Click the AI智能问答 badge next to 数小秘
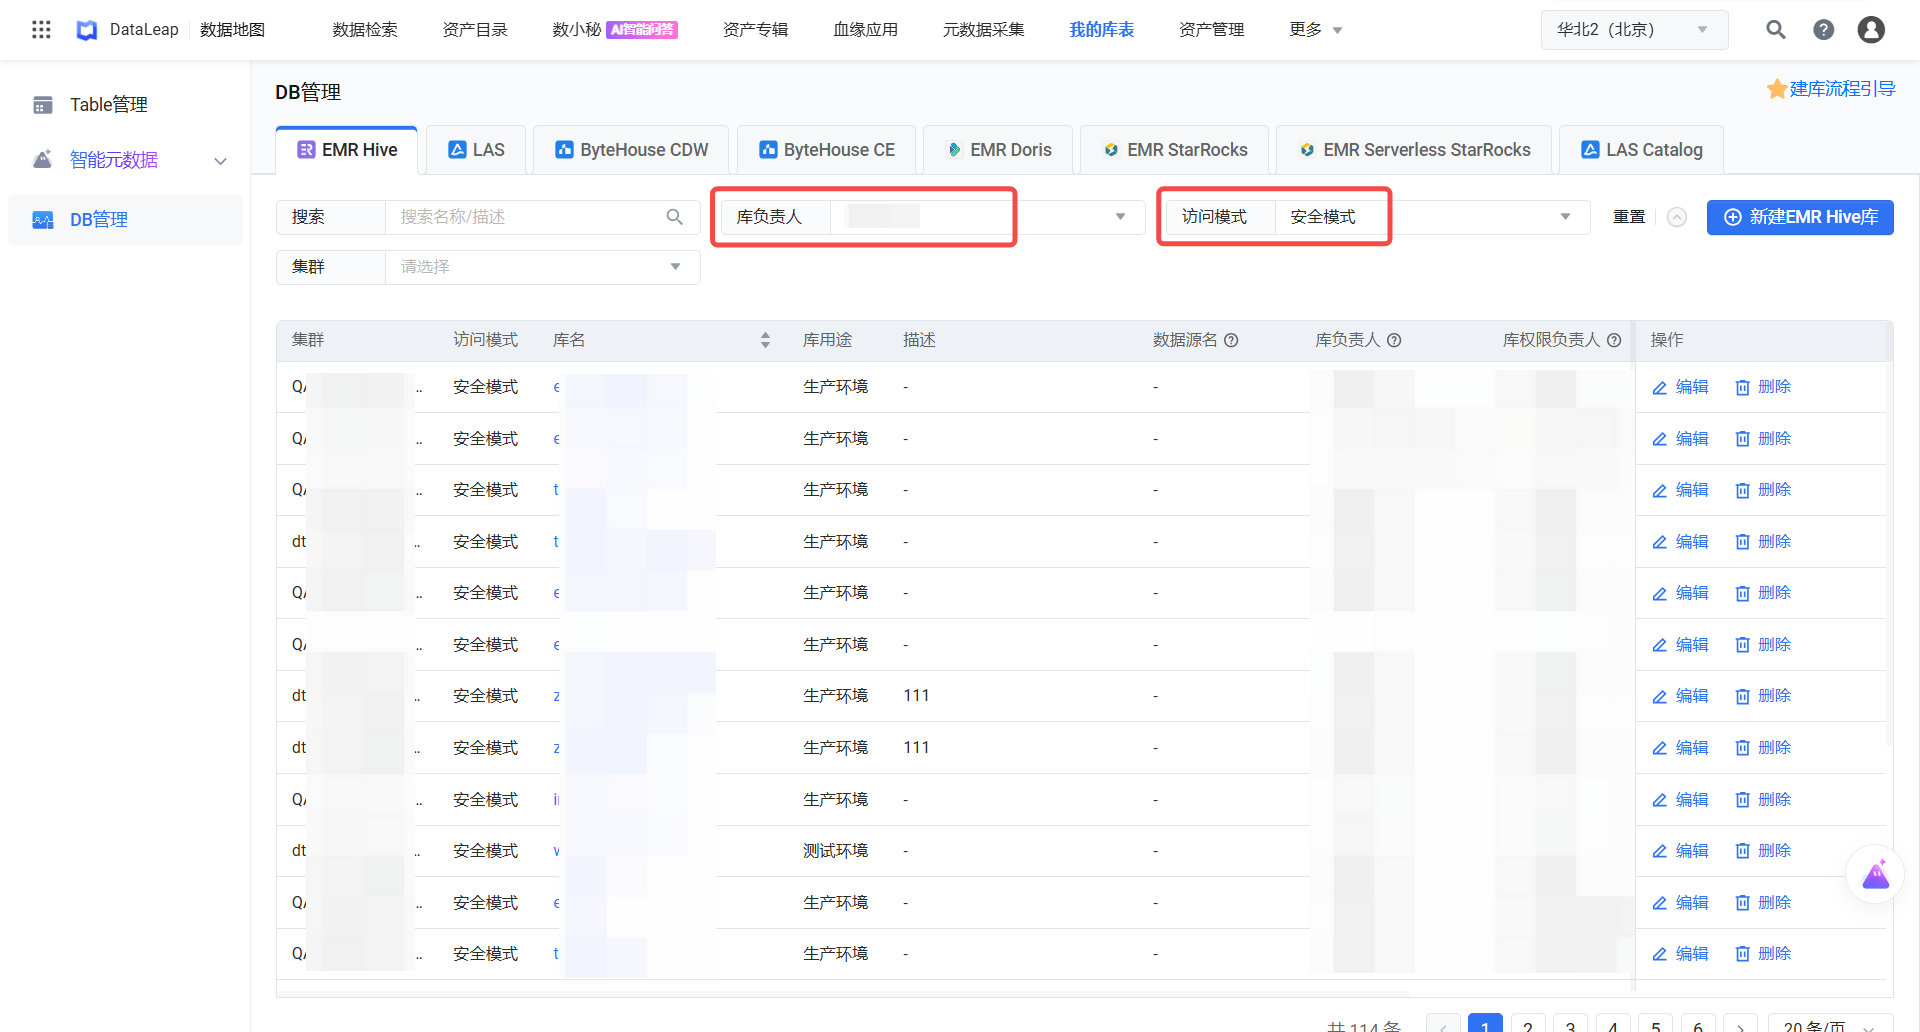The height and width of the screenshot is (1032, 1920). [642, 30]
